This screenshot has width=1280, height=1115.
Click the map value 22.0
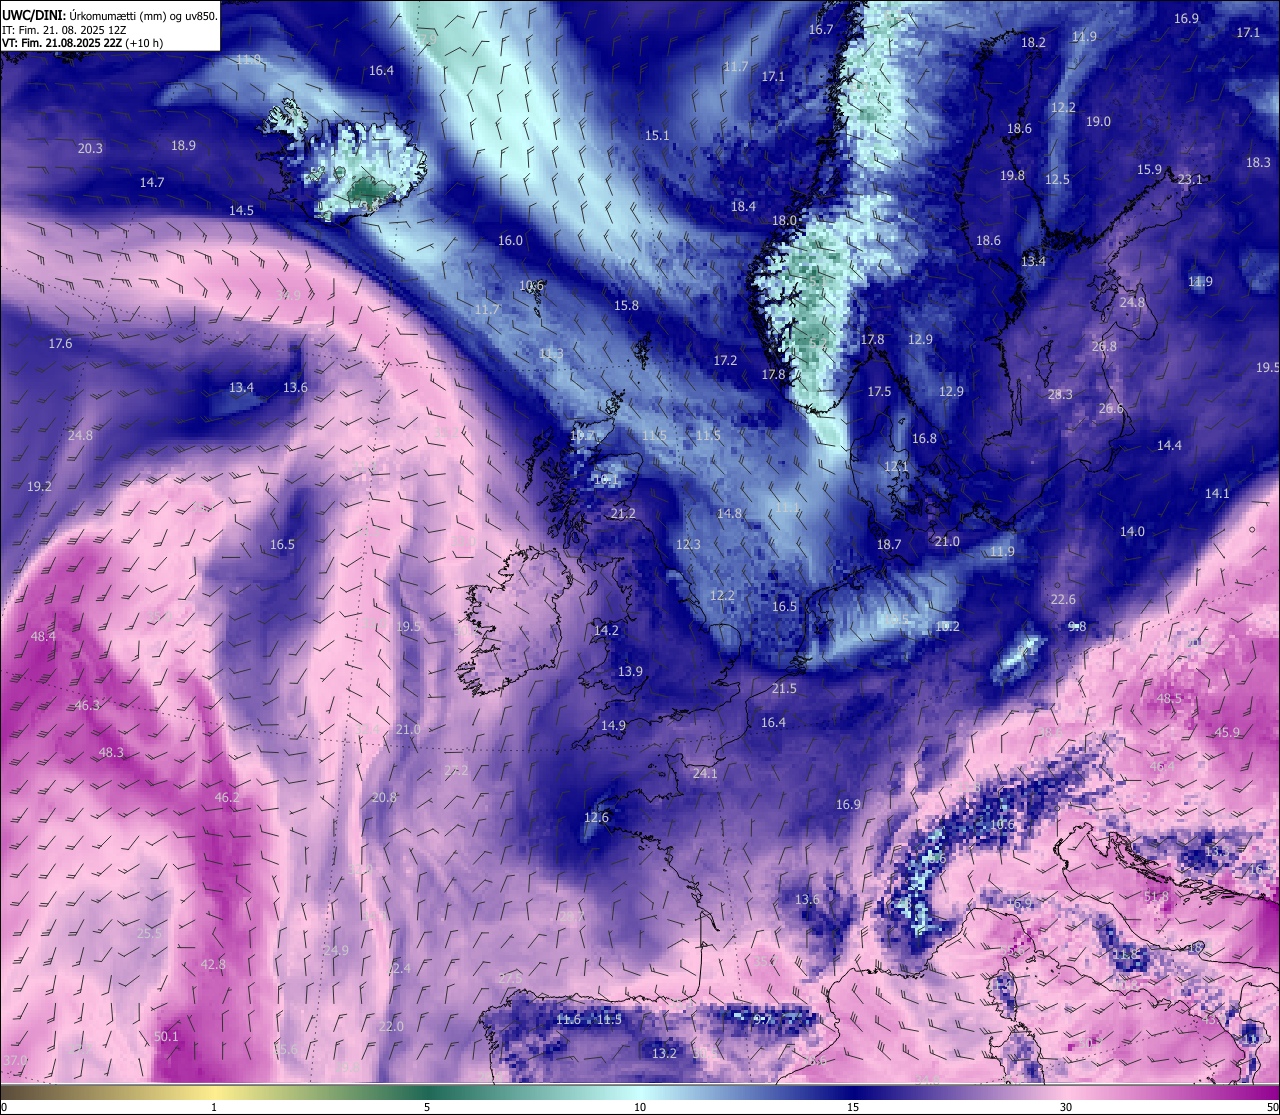tap(391, 1026)
